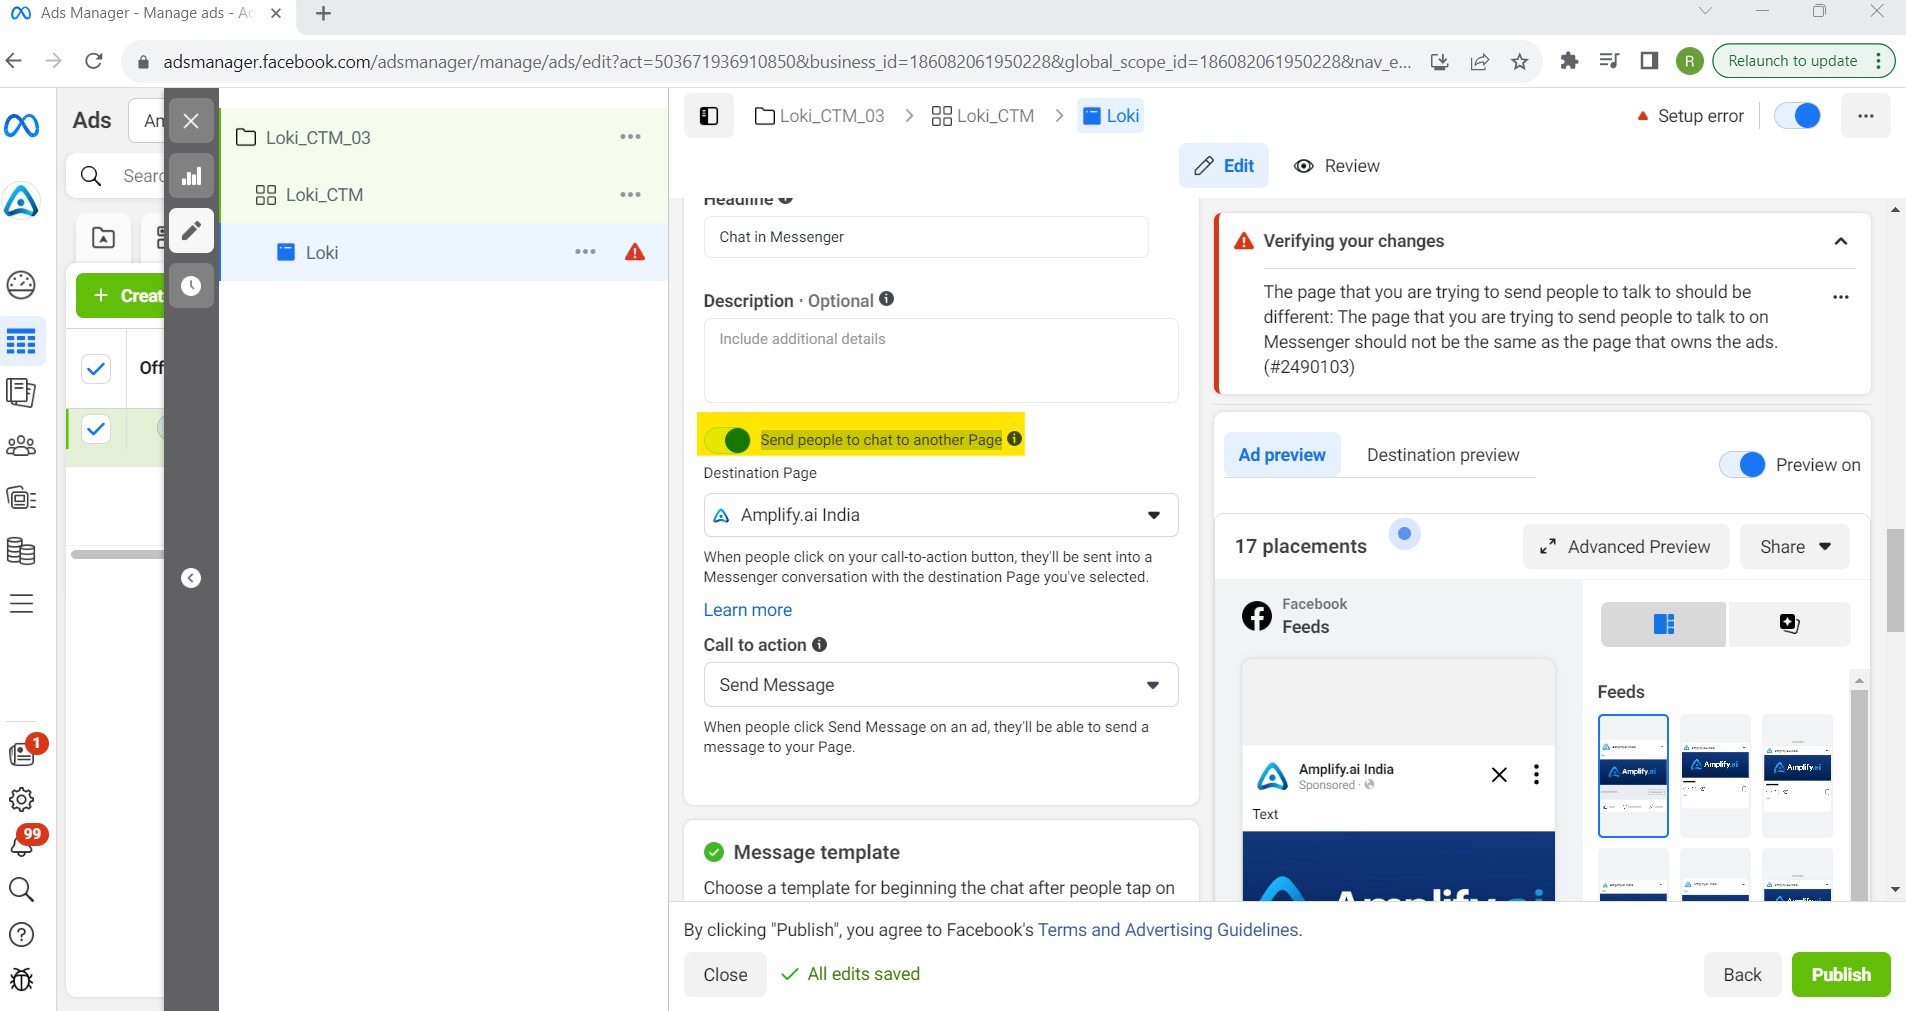This screenshot has height=1011, width=1906.
Task: Toggle the ad status switch near Setup error
Action: click(1797, 116)
